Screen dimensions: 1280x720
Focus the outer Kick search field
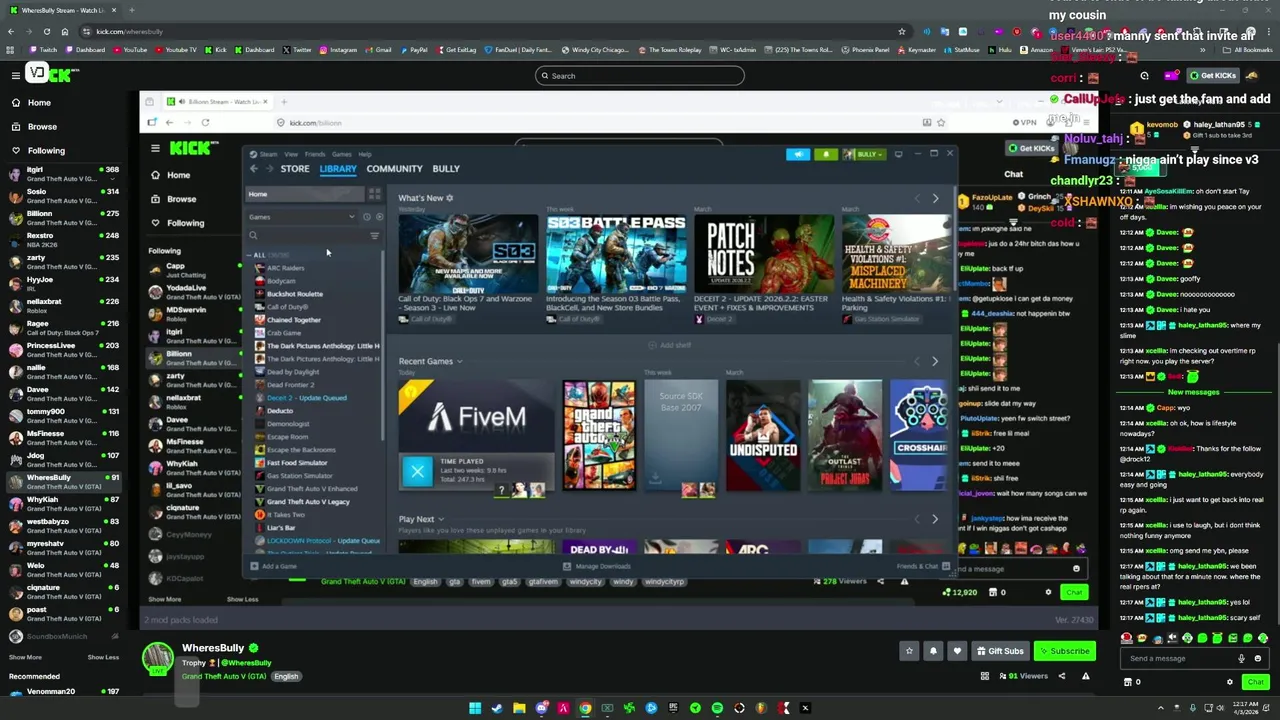640,76
